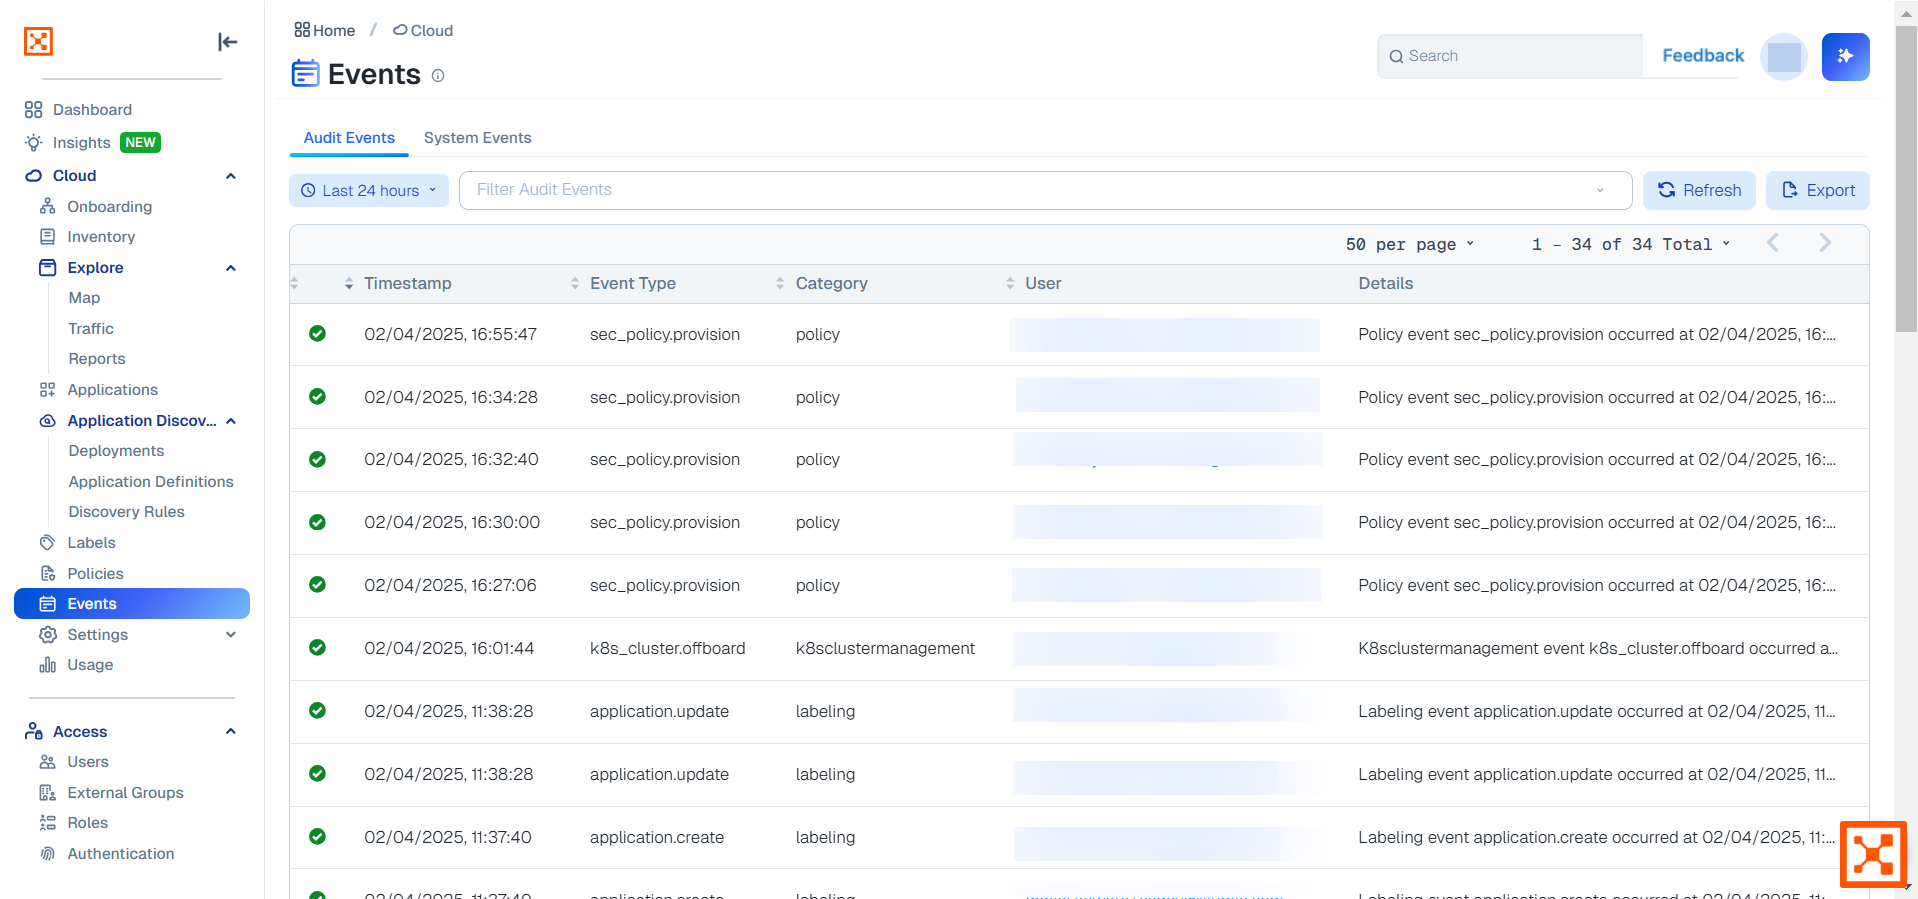Image resolution: width=1918 pixels, height=899 pixels.
Task: Open Onboarding page
Action: (109, 207)
